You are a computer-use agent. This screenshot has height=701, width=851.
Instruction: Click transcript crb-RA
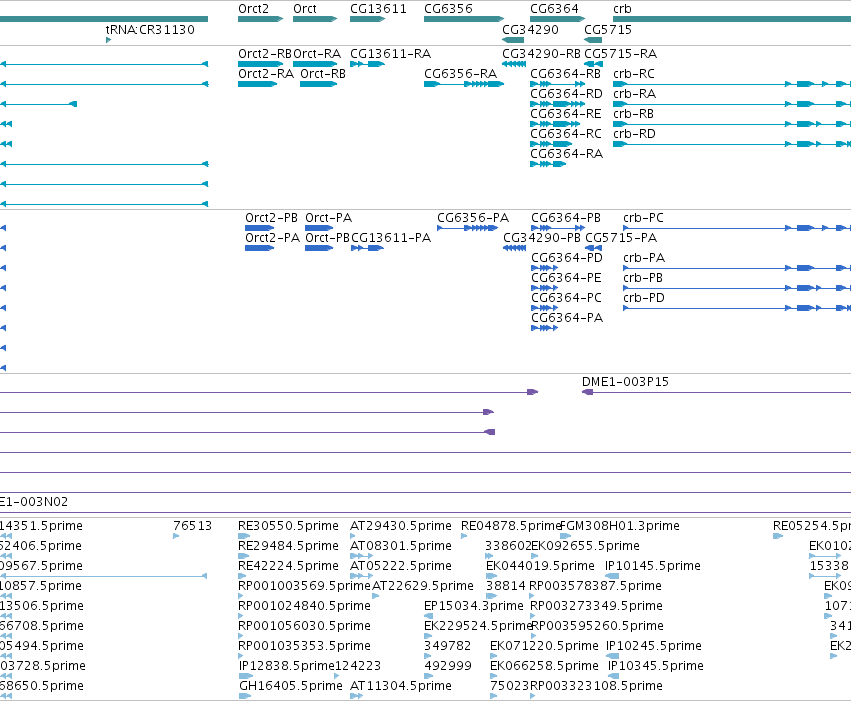(732, 104)
